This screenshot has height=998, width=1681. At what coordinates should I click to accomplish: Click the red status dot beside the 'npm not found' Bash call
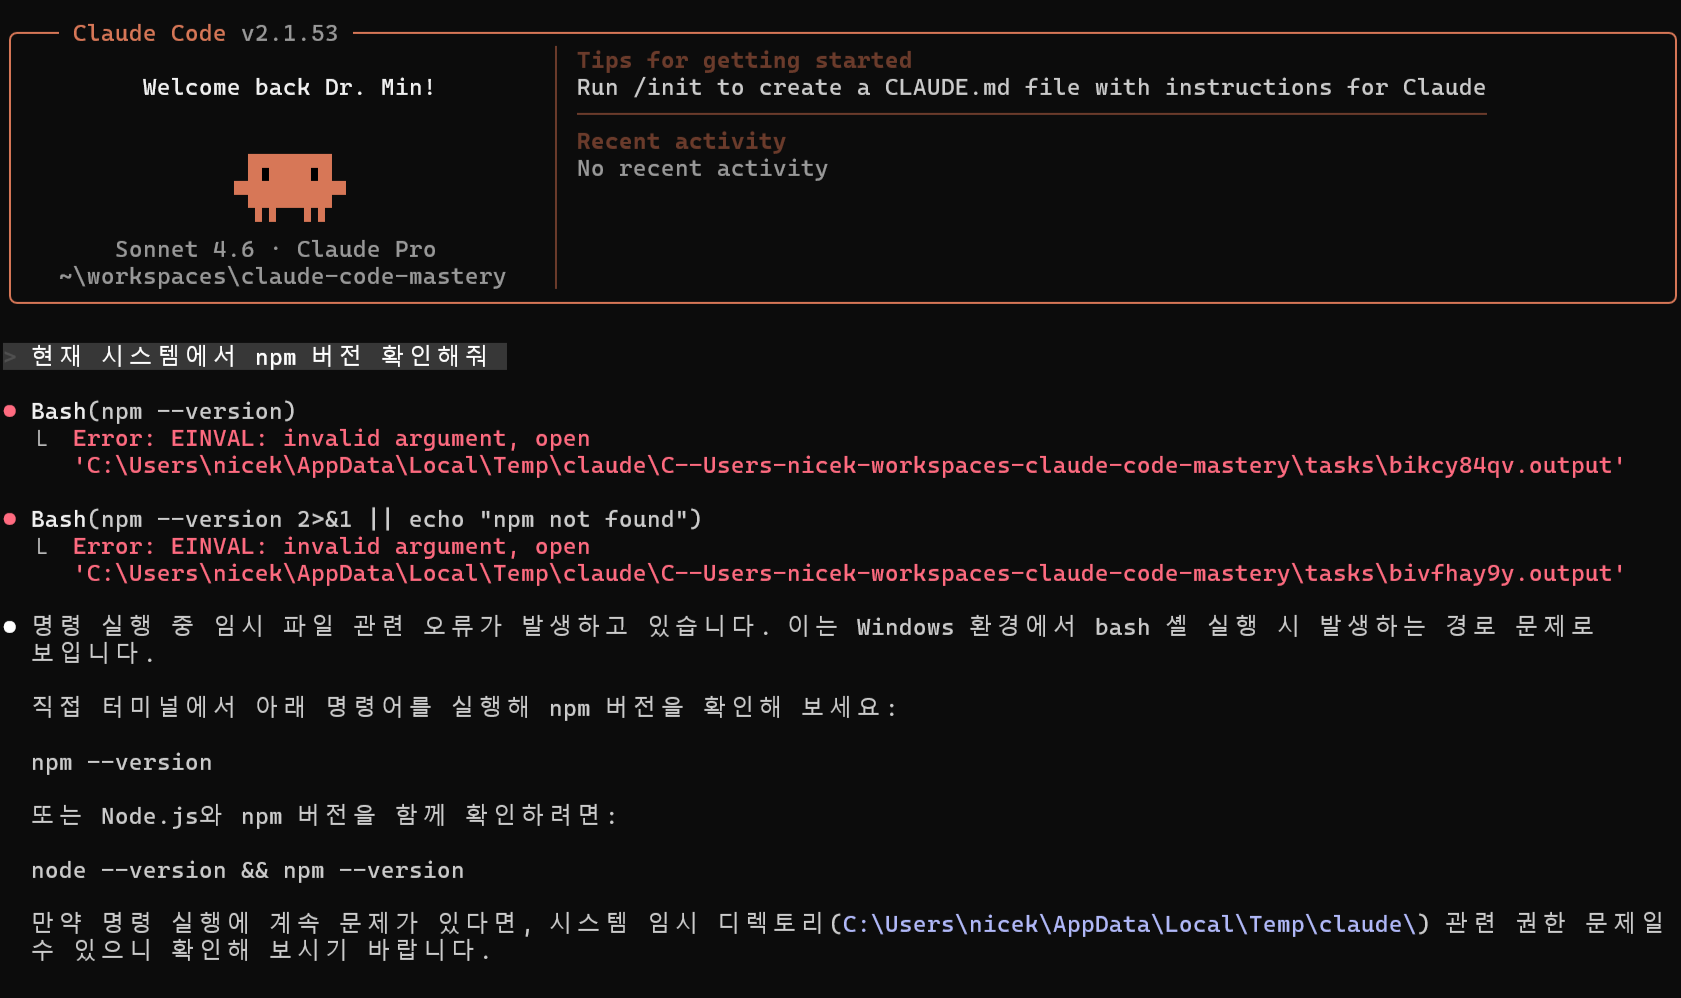[x=10, y=519]
